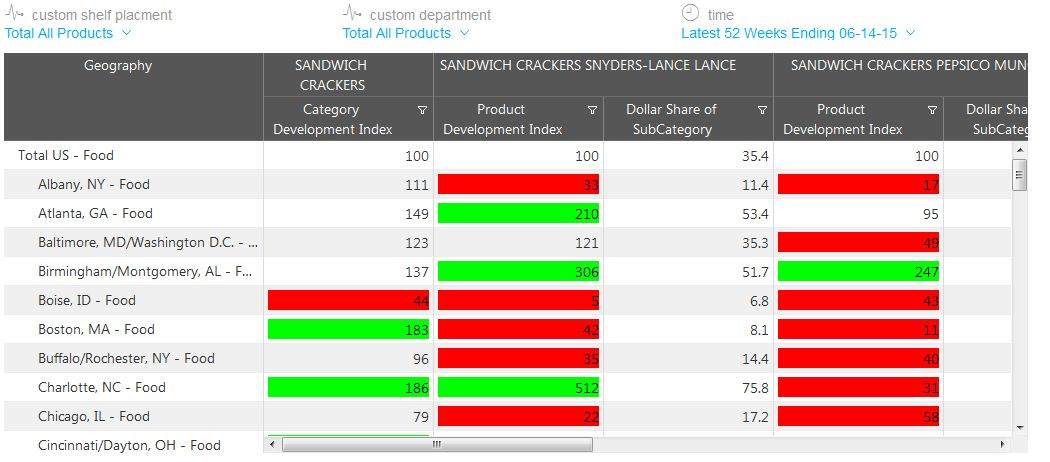Click horizontal scrollbar right arrow
The width and height of the screenshot is (1050, 462).
(1004, 444)
